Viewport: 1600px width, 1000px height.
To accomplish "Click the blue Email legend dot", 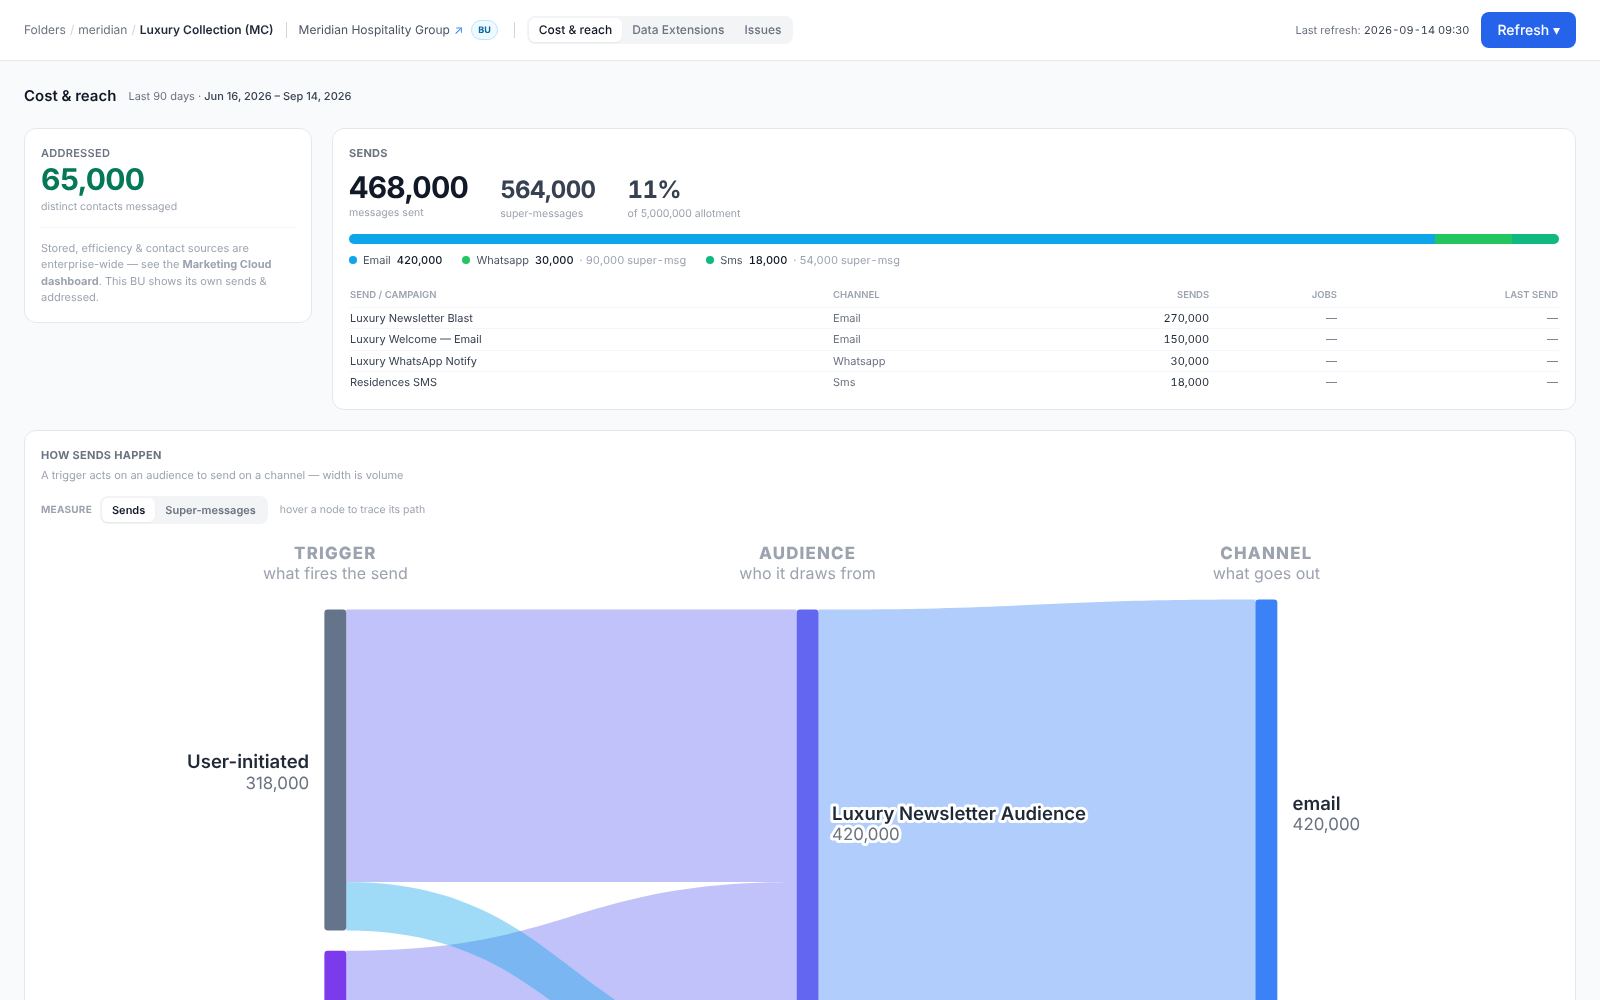I will [x=353, y=260].
